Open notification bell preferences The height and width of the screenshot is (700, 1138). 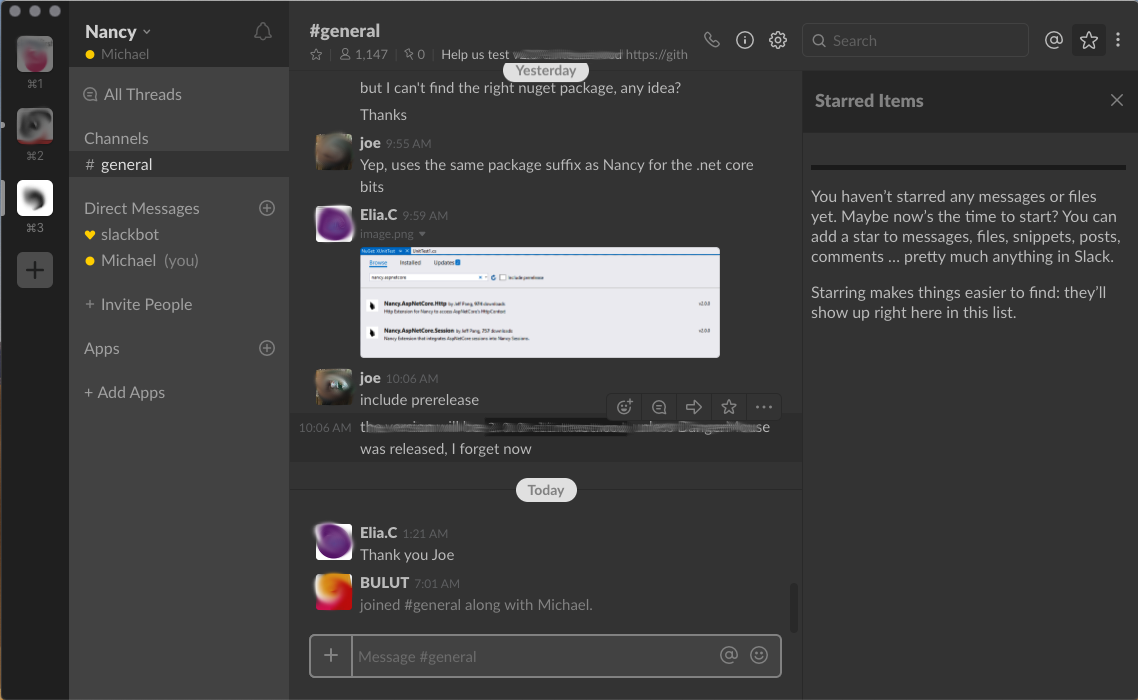[263, 32]
